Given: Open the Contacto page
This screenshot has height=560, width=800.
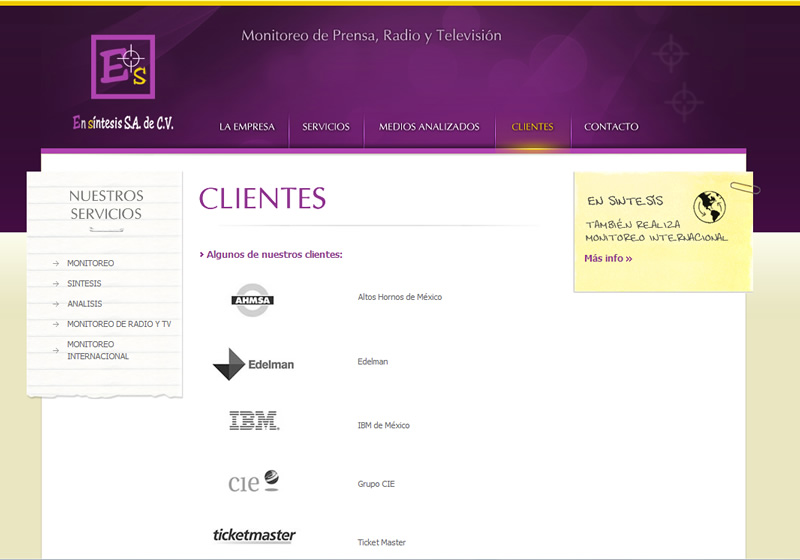Looking at the screenshot, I should click(611, 127).
